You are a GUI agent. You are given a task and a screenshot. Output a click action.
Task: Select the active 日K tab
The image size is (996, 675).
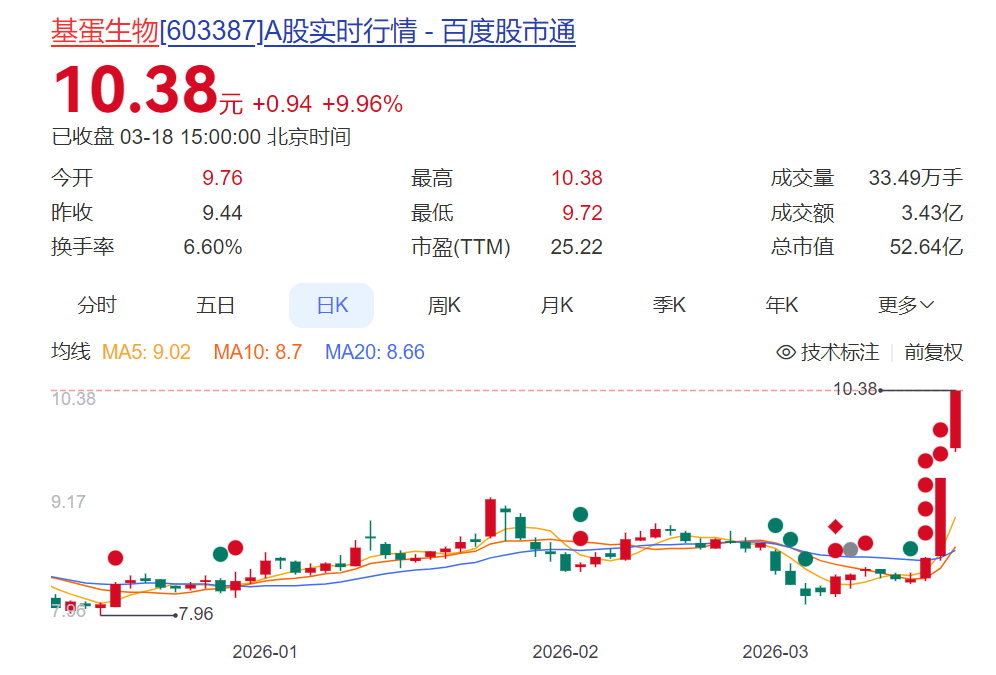pyautogui.click(x=331, y=305)
